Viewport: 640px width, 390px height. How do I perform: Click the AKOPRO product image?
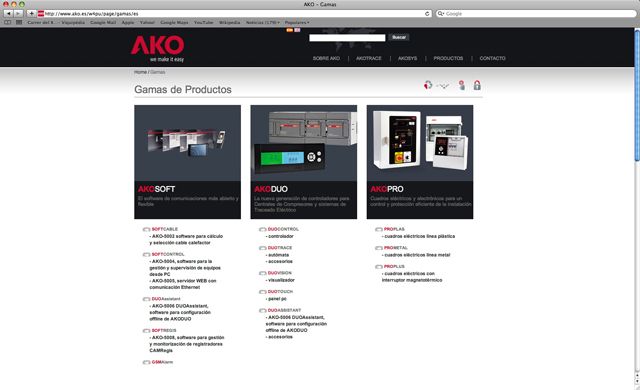[x=420, y=143]
